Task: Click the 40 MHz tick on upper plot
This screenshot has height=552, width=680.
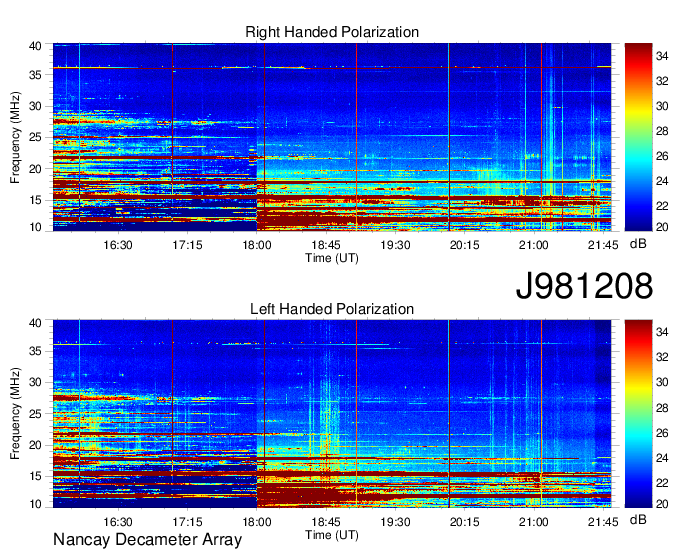Action: point(35,46)
